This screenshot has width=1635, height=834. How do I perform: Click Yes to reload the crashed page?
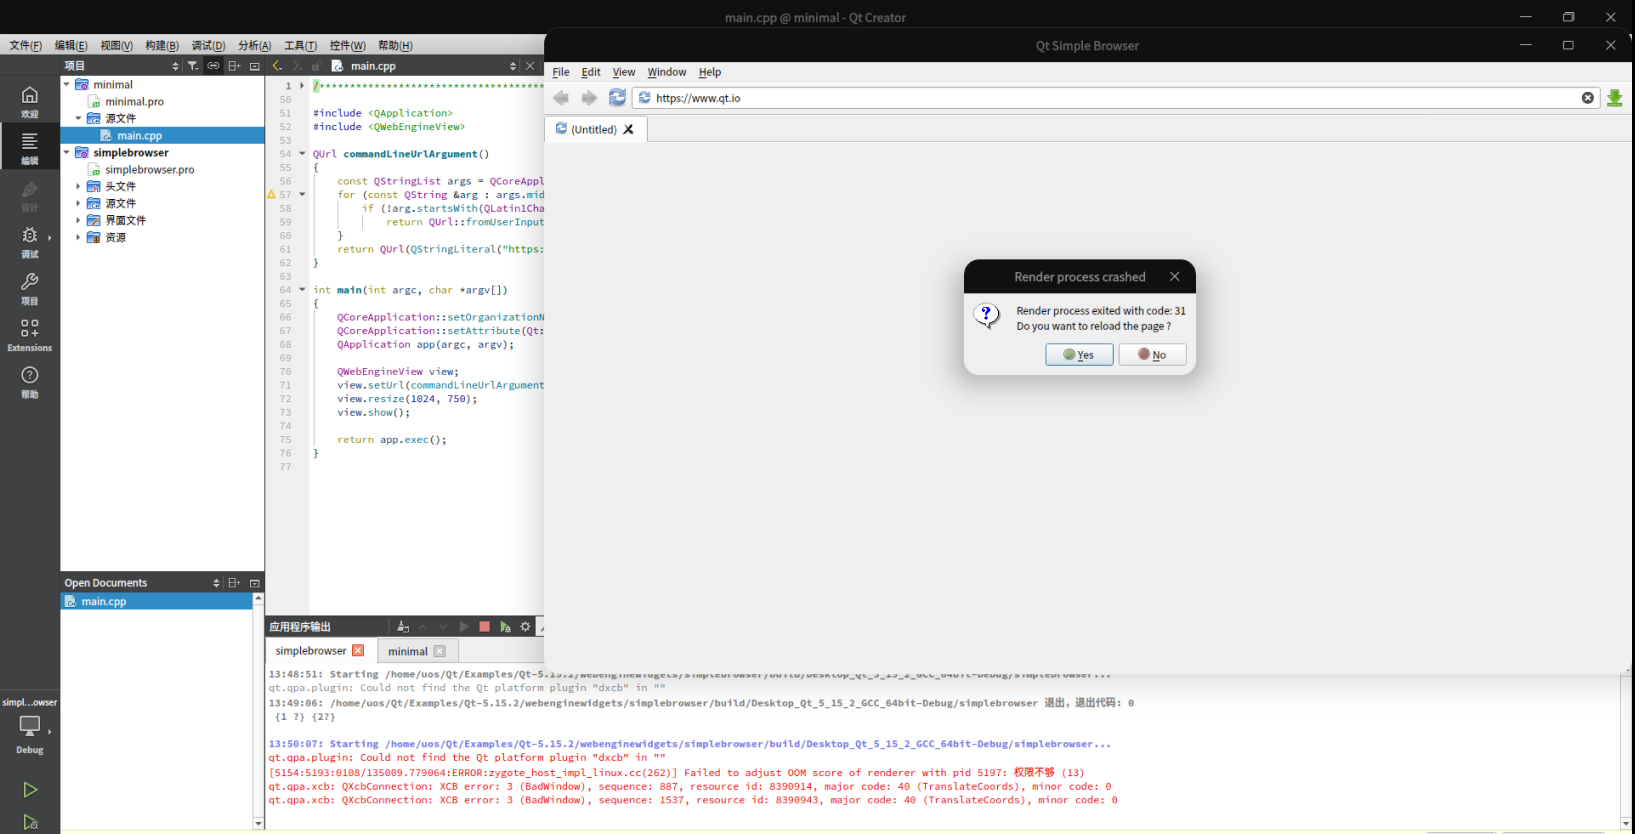(x=1079, y=355)
